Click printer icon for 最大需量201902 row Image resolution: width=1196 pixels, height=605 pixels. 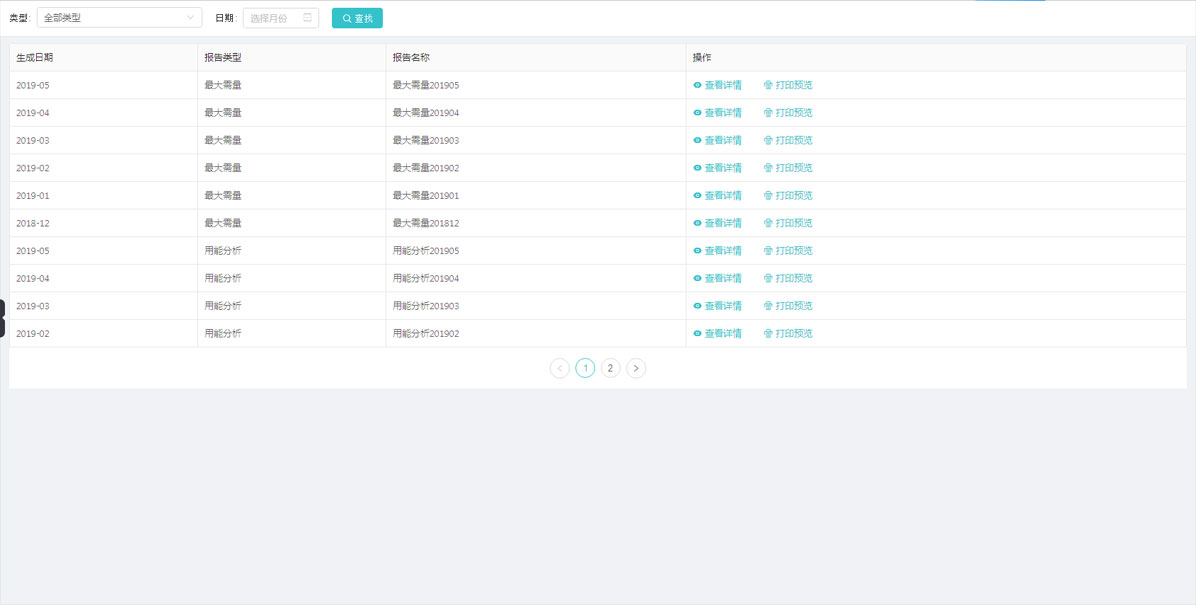click(x=768, y=168)
